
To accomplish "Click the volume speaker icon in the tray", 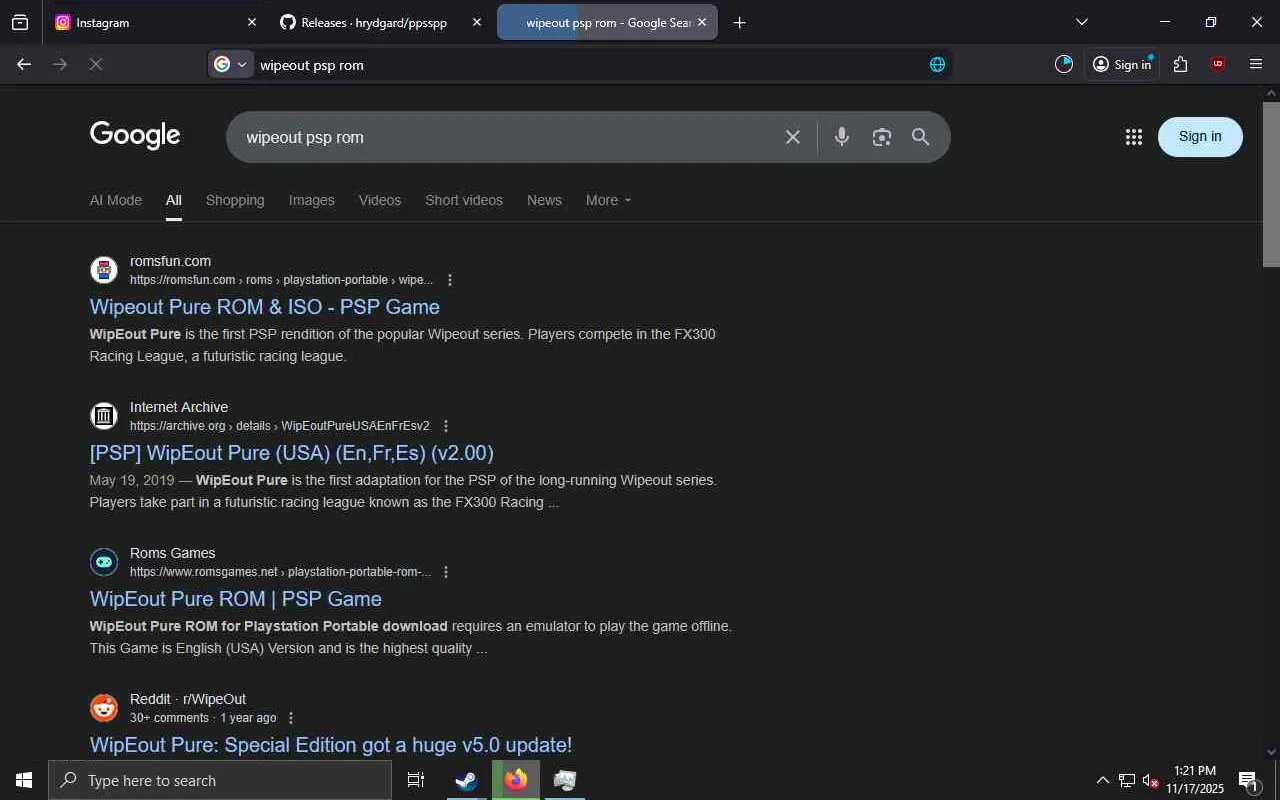I will [1150, 780].
